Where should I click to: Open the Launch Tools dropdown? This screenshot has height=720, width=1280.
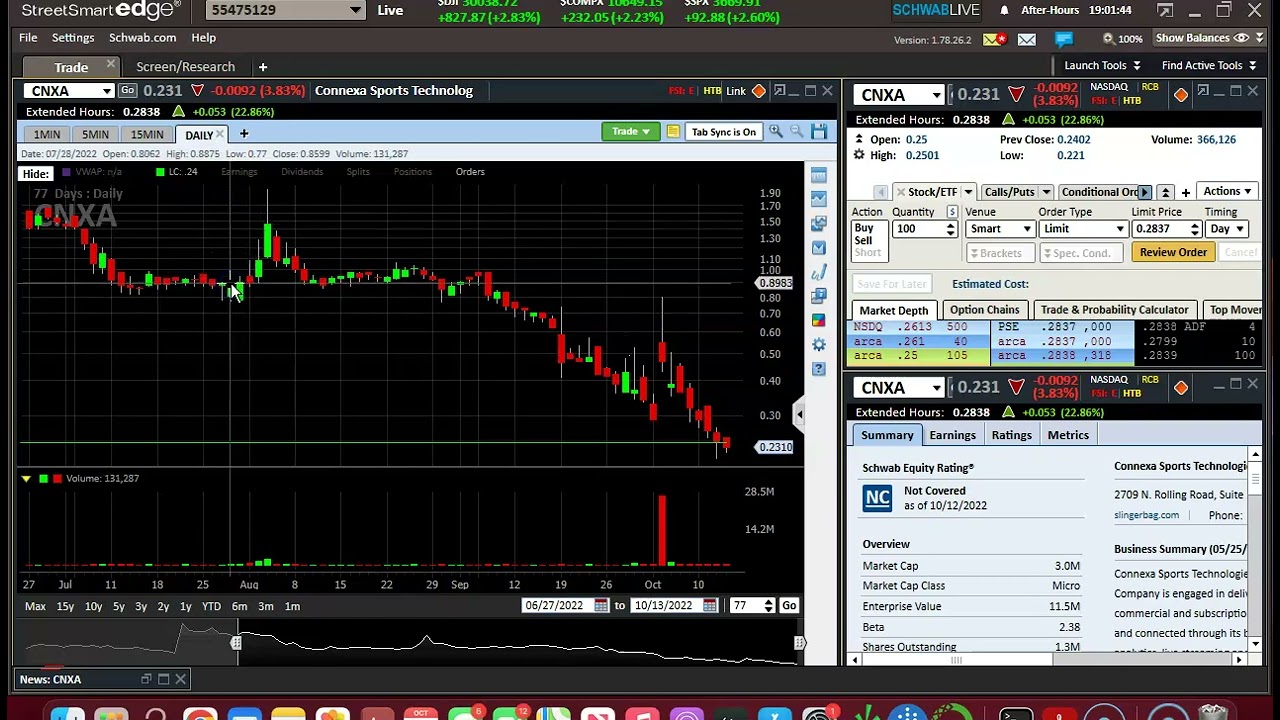coord(1102,66)
